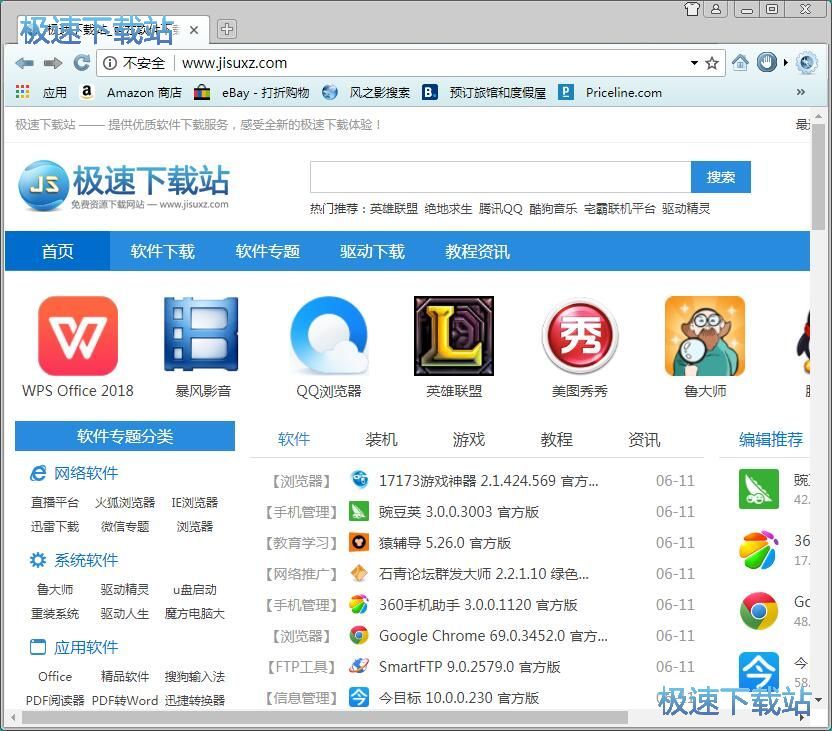The image size is (832, 731).
Task: Click hot recommendation 腾讯QQ link
Action: (x=500, y=208)
